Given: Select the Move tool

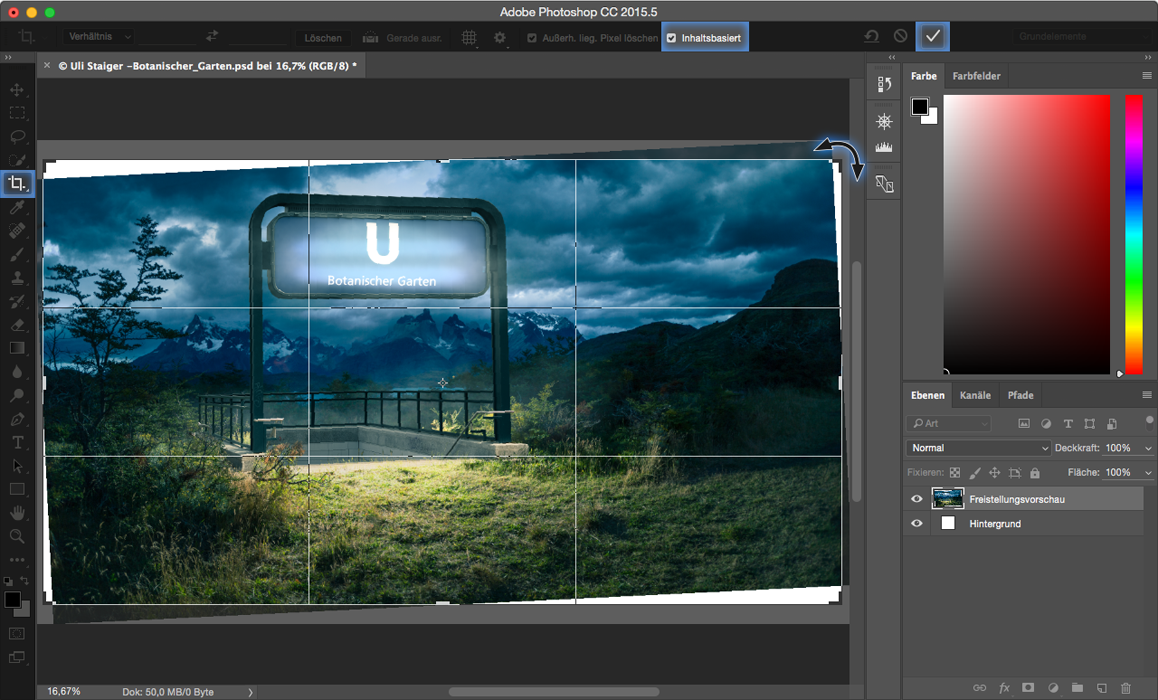Looking at the screenshot, I should 16,89.
